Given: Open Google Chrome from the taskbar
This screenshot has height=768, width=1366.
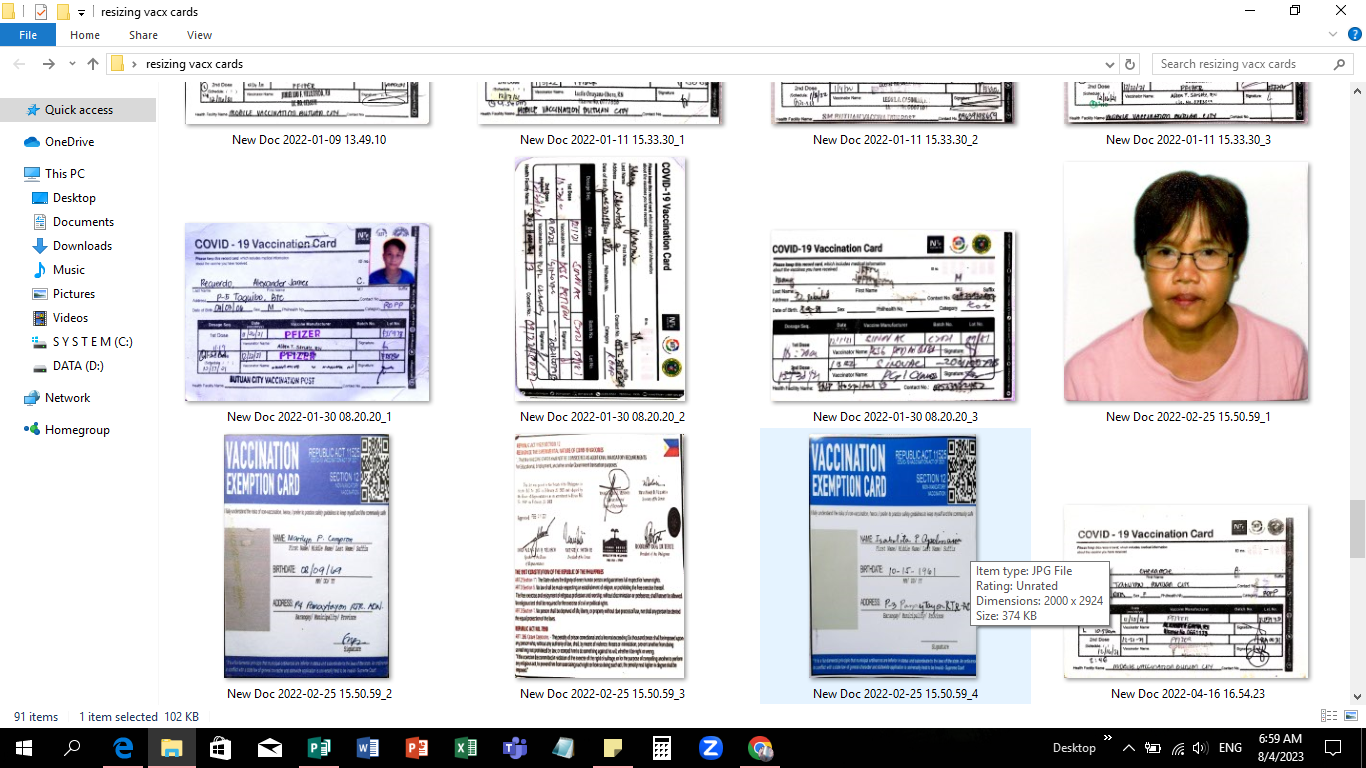Looking at the screenshot, I should point(761,747).
